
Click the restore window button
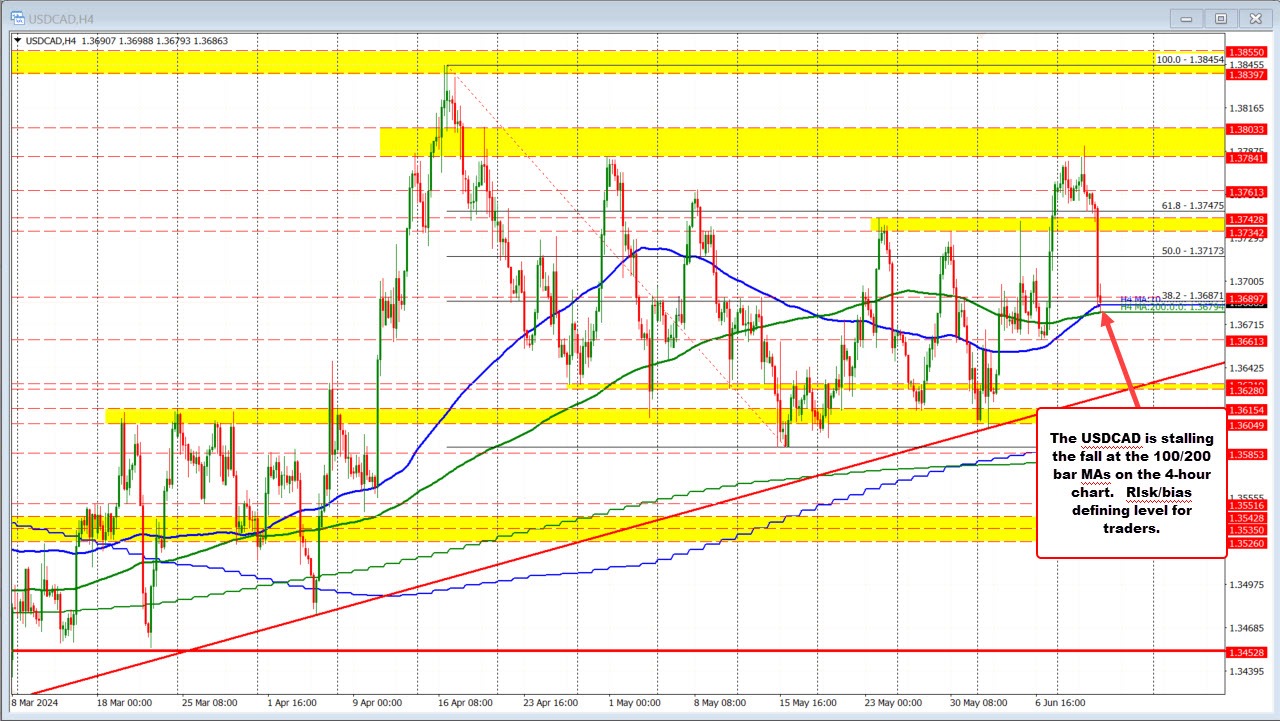1220,17
